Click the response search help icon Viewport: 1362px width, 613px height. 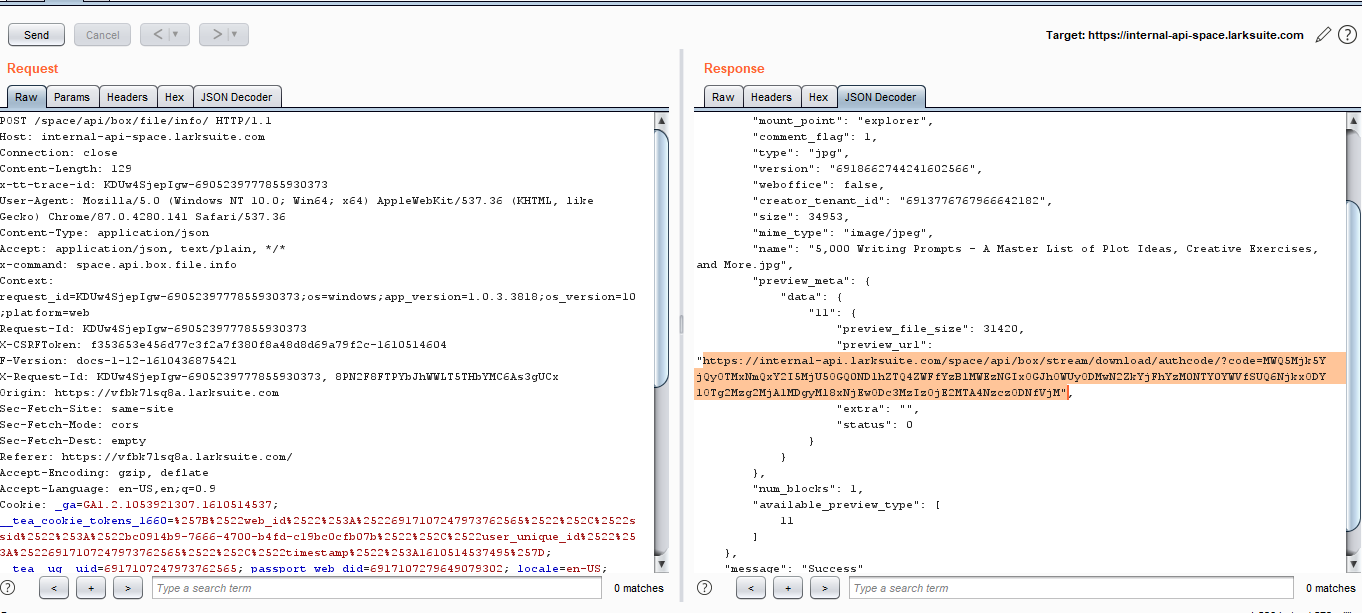point(706,588)
